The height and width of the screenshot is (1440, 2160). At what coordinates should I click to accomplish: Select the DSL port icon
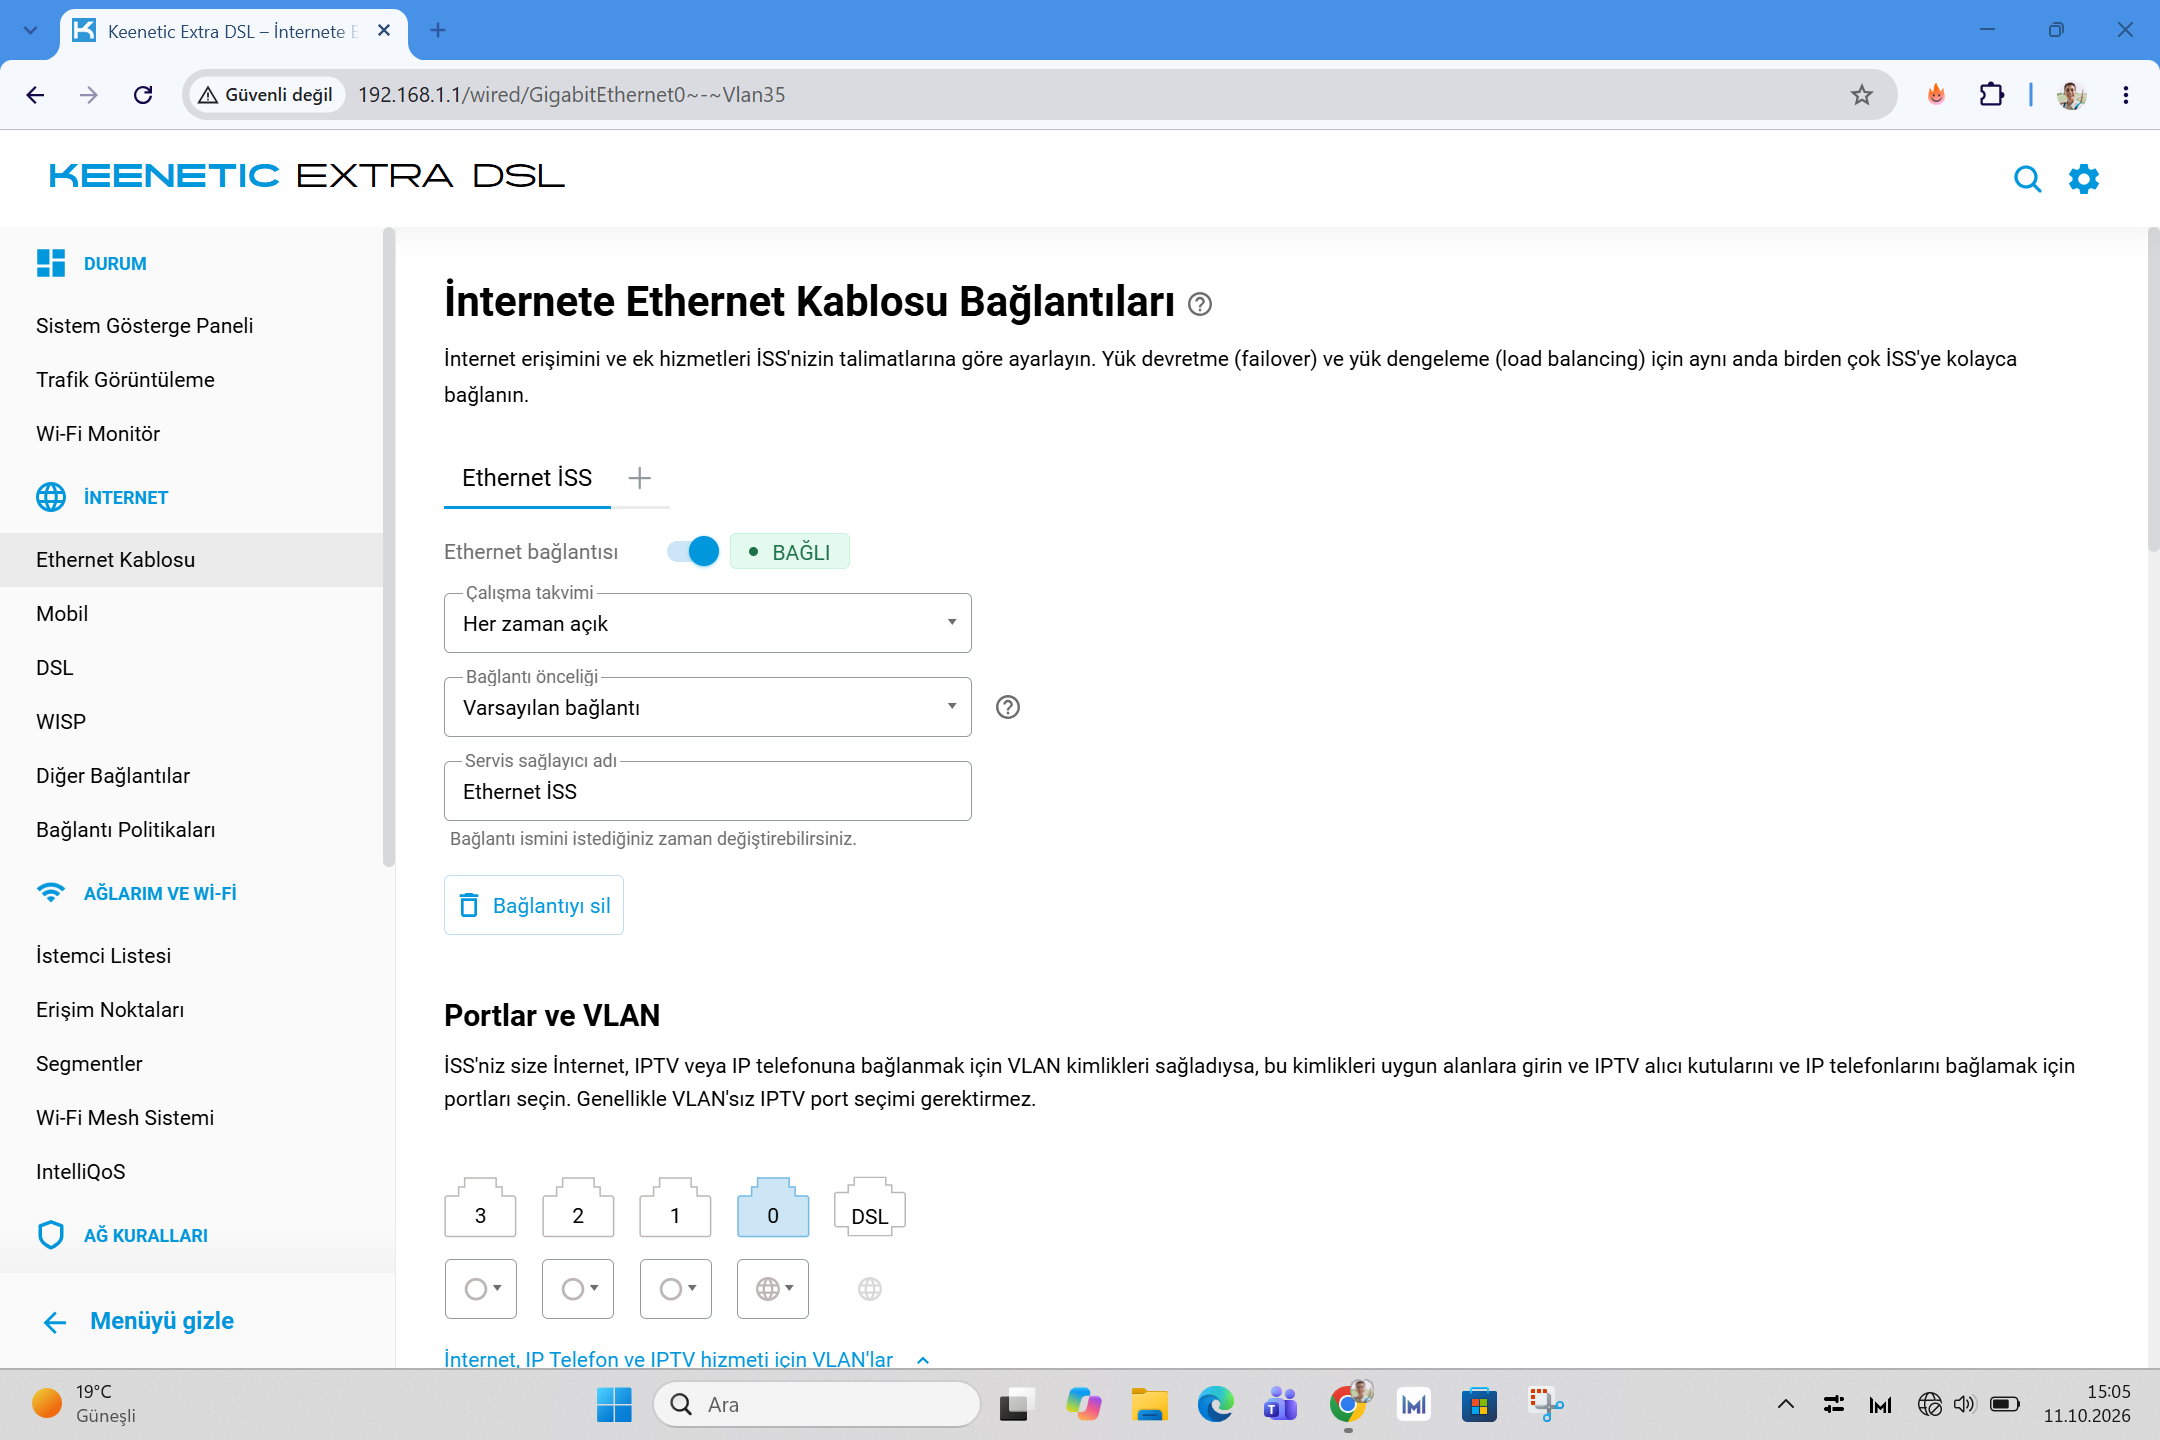870,1207
